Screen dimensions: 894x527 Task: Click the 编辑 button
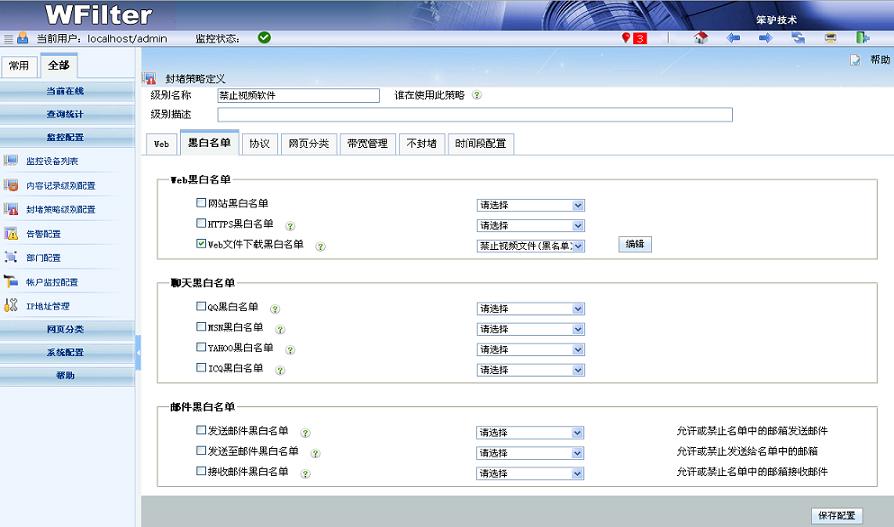(634, 244)
